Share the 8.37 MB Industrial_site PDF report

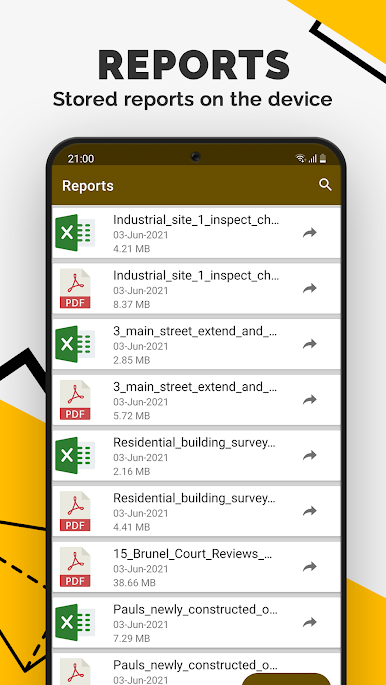(310, 288)
